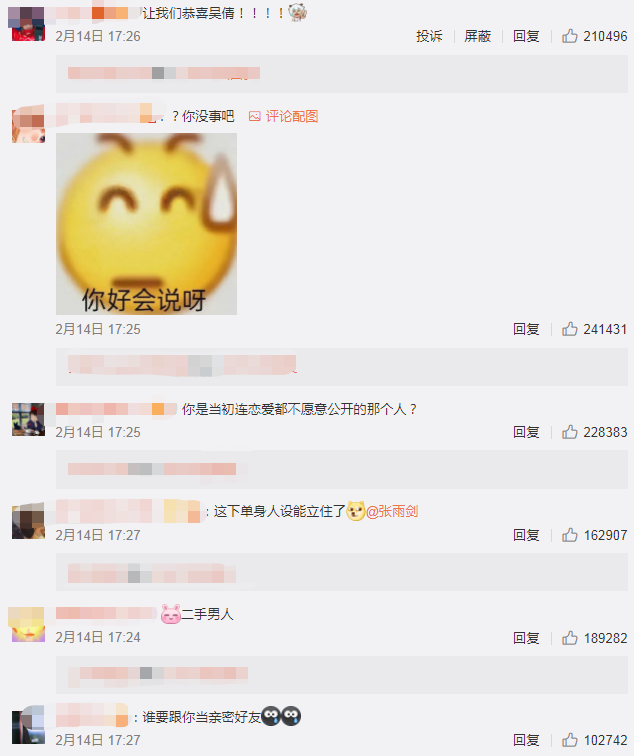The image size is (634, 756).
Task: Reply to the 单身人设 comment
Action: (526, 535)
